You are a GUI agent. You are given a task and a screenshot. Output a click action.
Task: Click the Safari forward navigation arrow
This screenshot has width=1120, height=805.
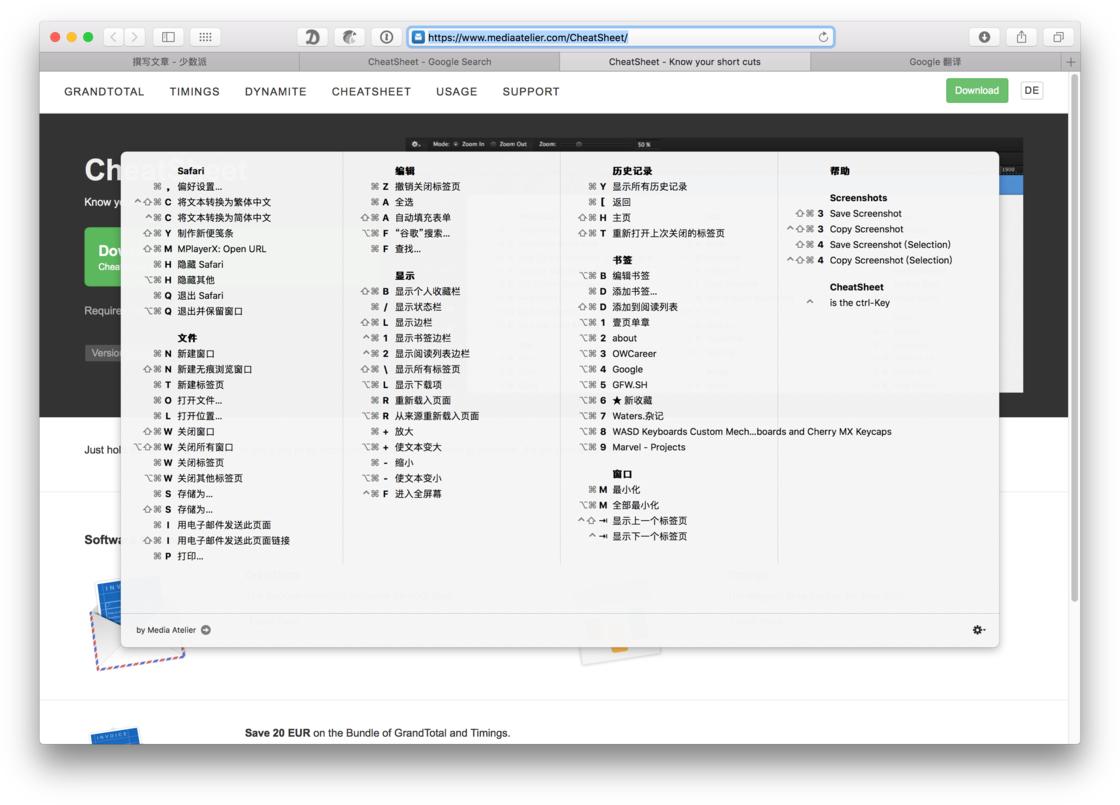(x=134, y=36)
